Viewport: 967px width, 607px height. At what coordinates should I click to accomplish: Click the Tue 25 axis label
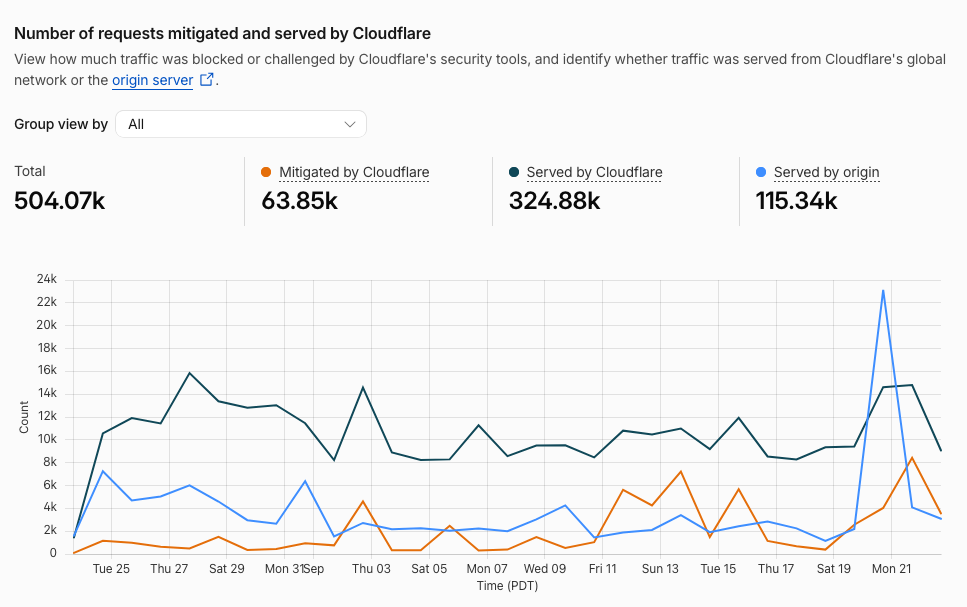pyautogui.click(x=111, y=569)
